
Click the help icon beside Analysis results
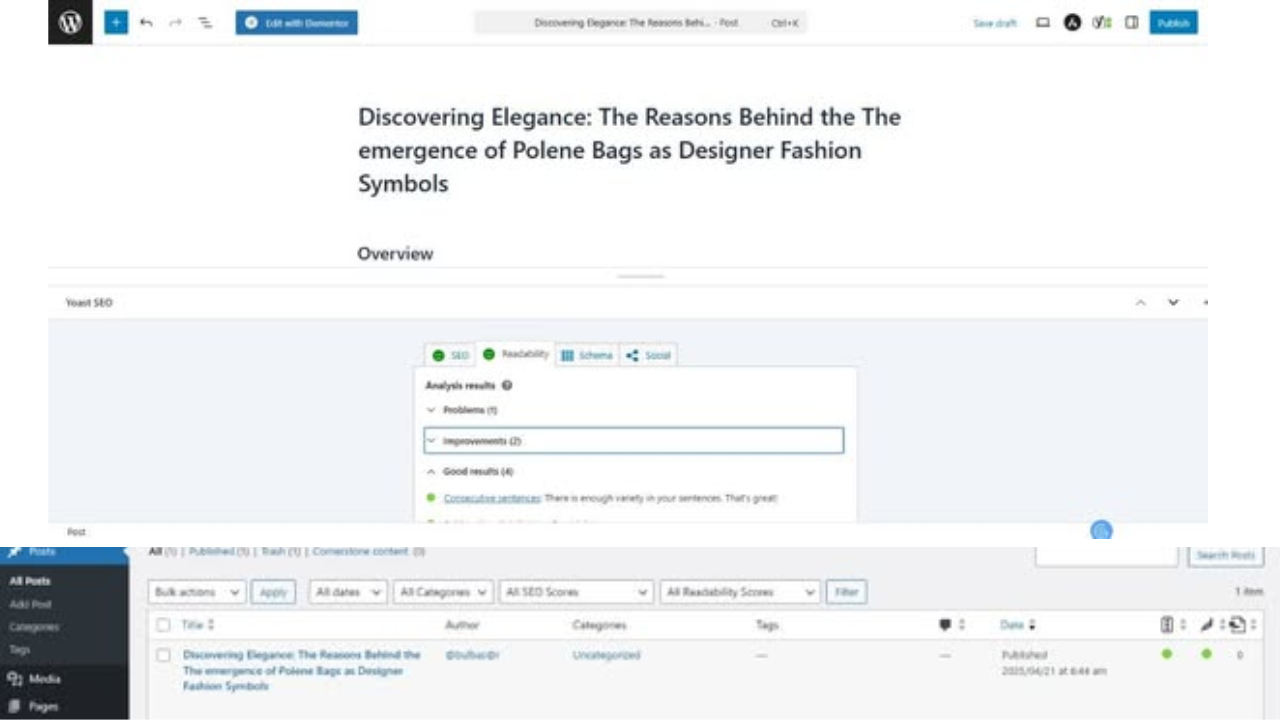tap(507, 385)
